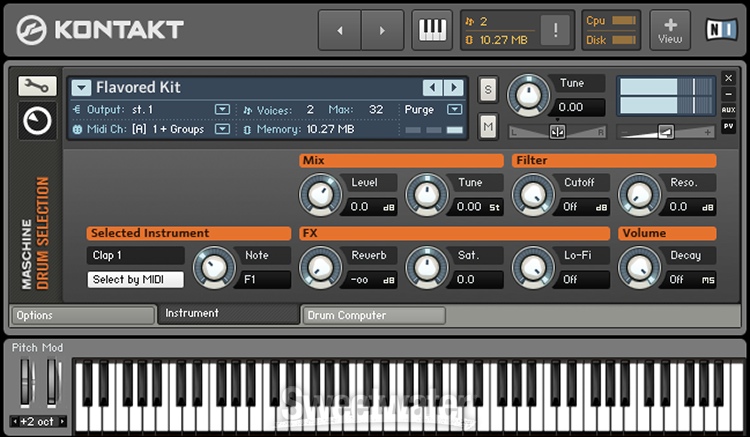The image size is (750, 437).
Task: Click the Reverb knob
Action: [320, 268]
